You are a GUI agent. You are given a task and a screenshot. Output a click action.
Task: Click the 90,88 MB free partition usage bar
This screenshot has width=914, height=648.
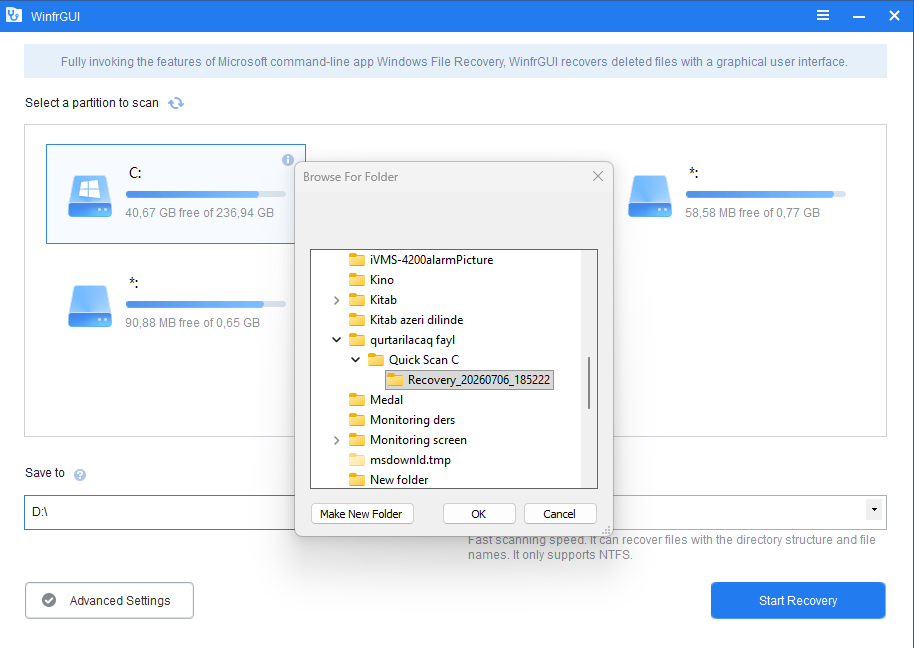[x=206, y=304]
